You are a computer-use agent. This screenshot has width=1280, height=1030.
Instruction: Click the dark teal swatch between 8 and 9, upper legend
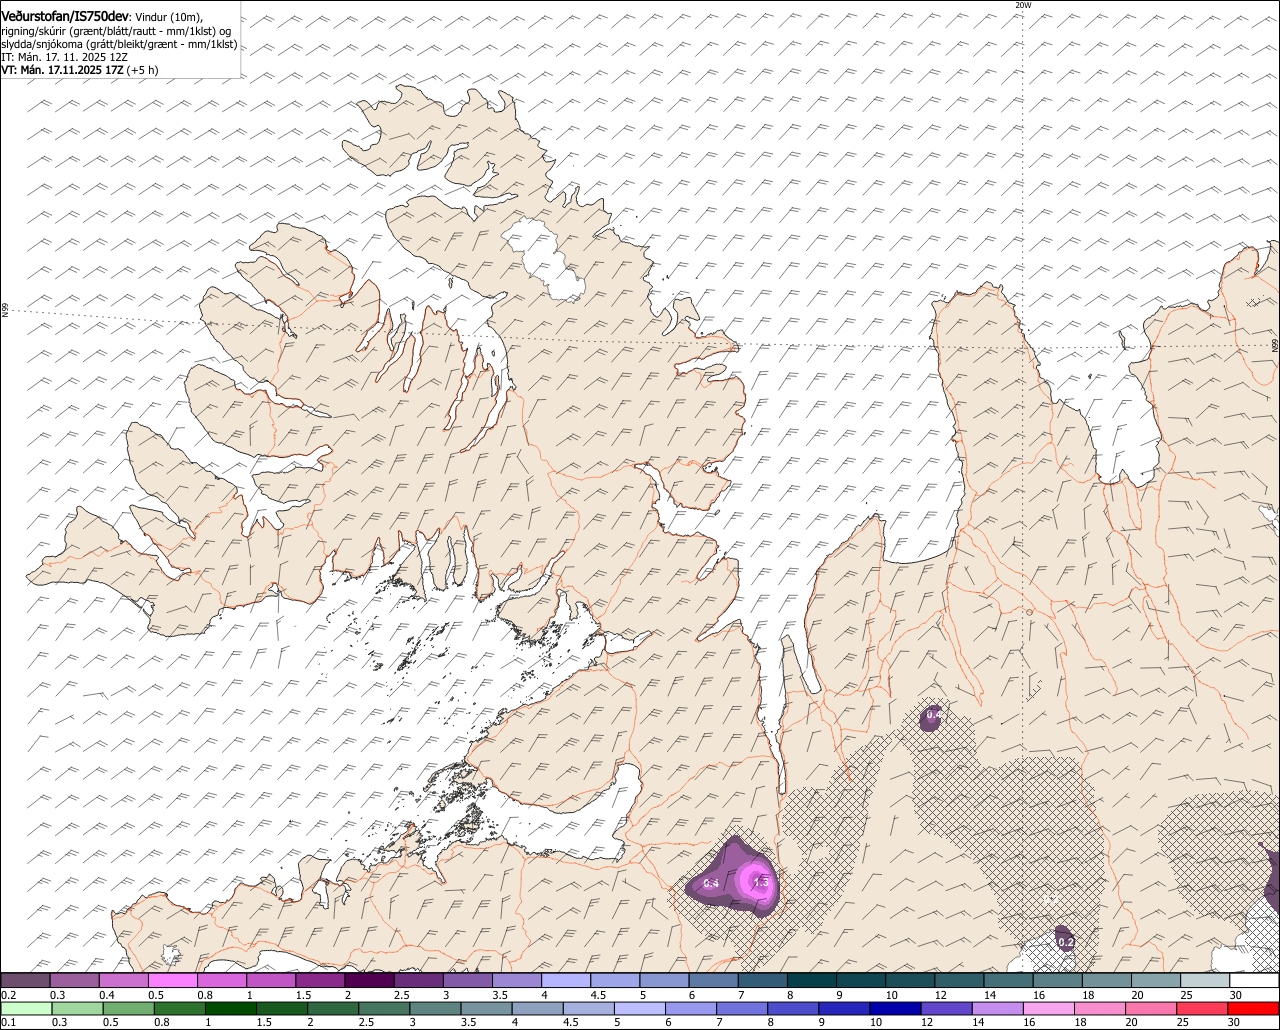813,980
